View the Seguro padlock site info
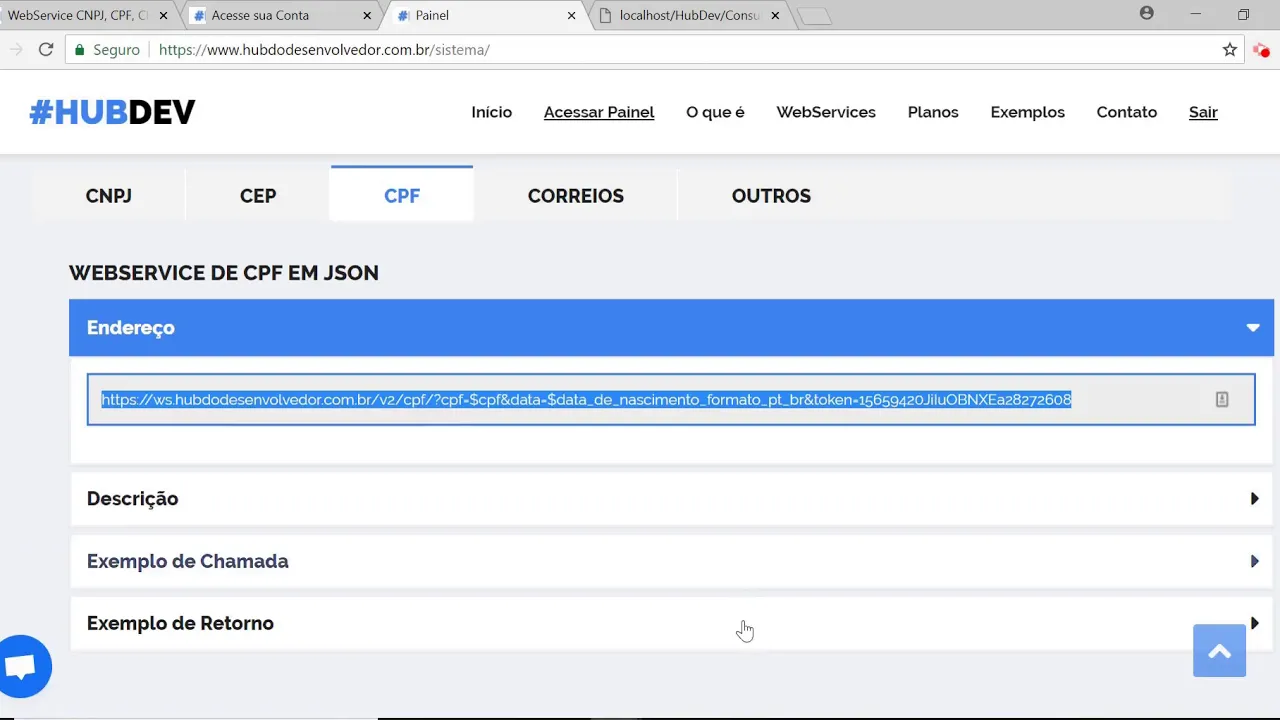The width and height of the screenshot is (1280, 720). click(x=107, y=50)
